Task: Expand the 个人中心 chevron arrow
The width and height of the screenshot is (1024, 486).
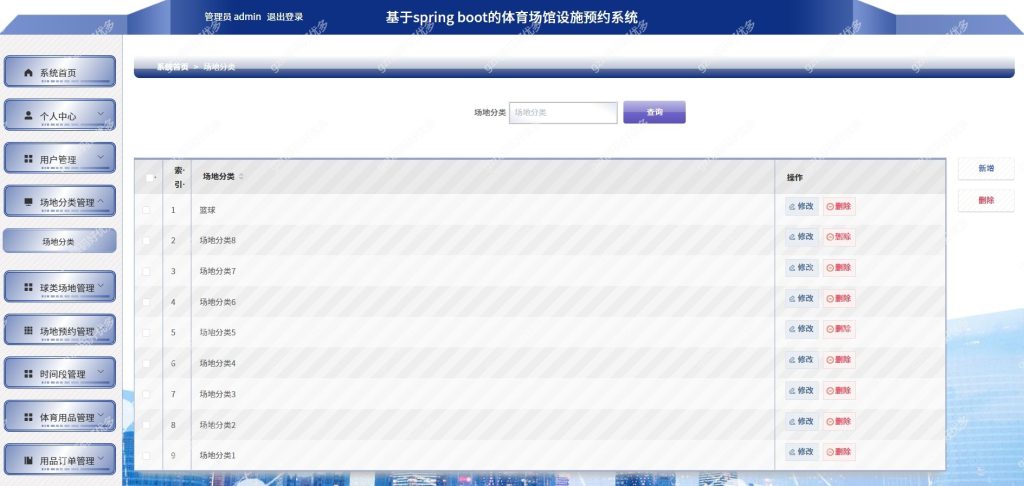Action: point(101,114)
